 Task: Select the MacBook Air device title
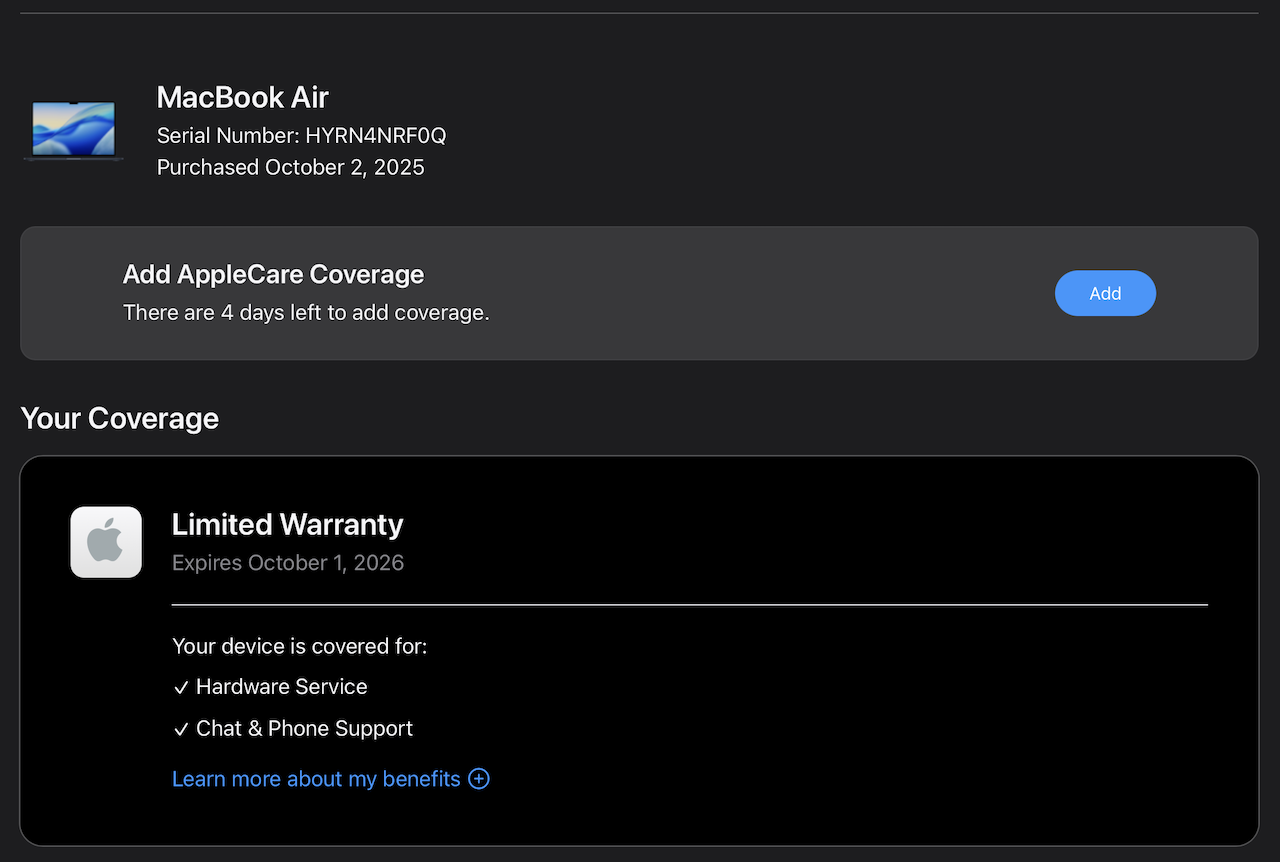click(243, 97)
